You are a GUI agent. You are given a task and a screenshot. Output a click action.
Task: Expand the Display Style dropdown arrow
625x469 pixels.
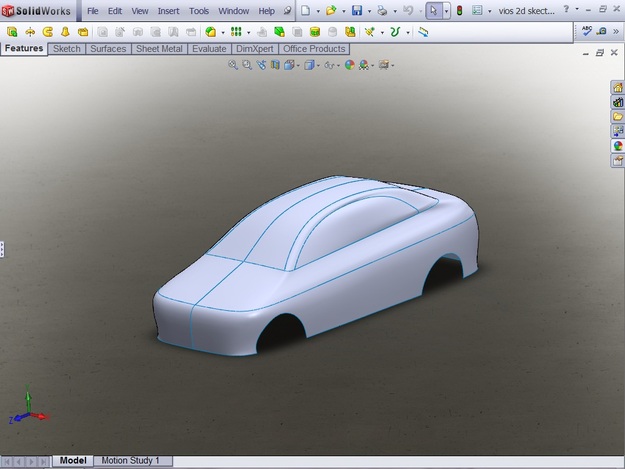tap(318, 66)
